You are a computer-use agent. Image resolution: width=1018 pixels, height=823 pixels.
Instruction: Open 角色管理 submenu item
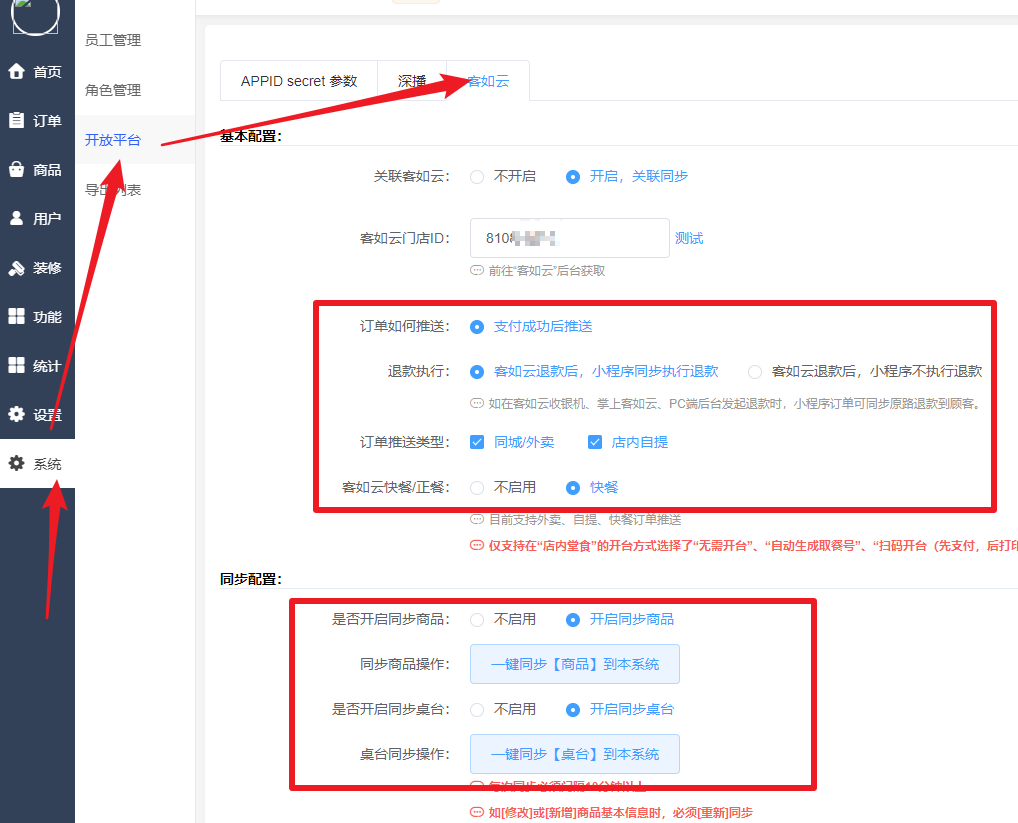(x=113, y=90)
